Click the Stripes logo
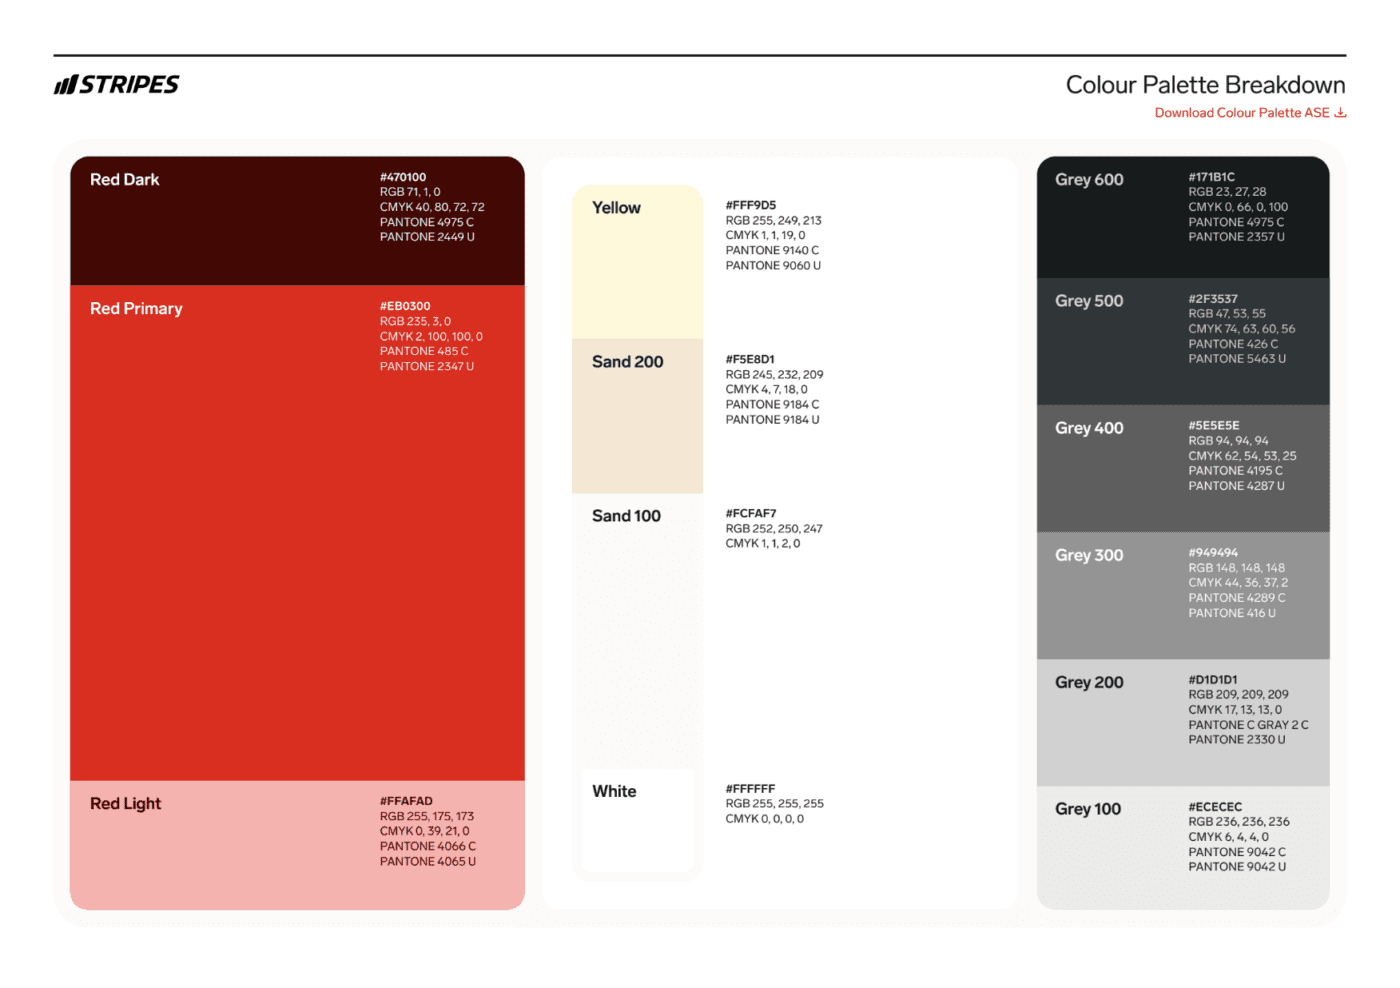1400x988 pixels. [117, 85]
